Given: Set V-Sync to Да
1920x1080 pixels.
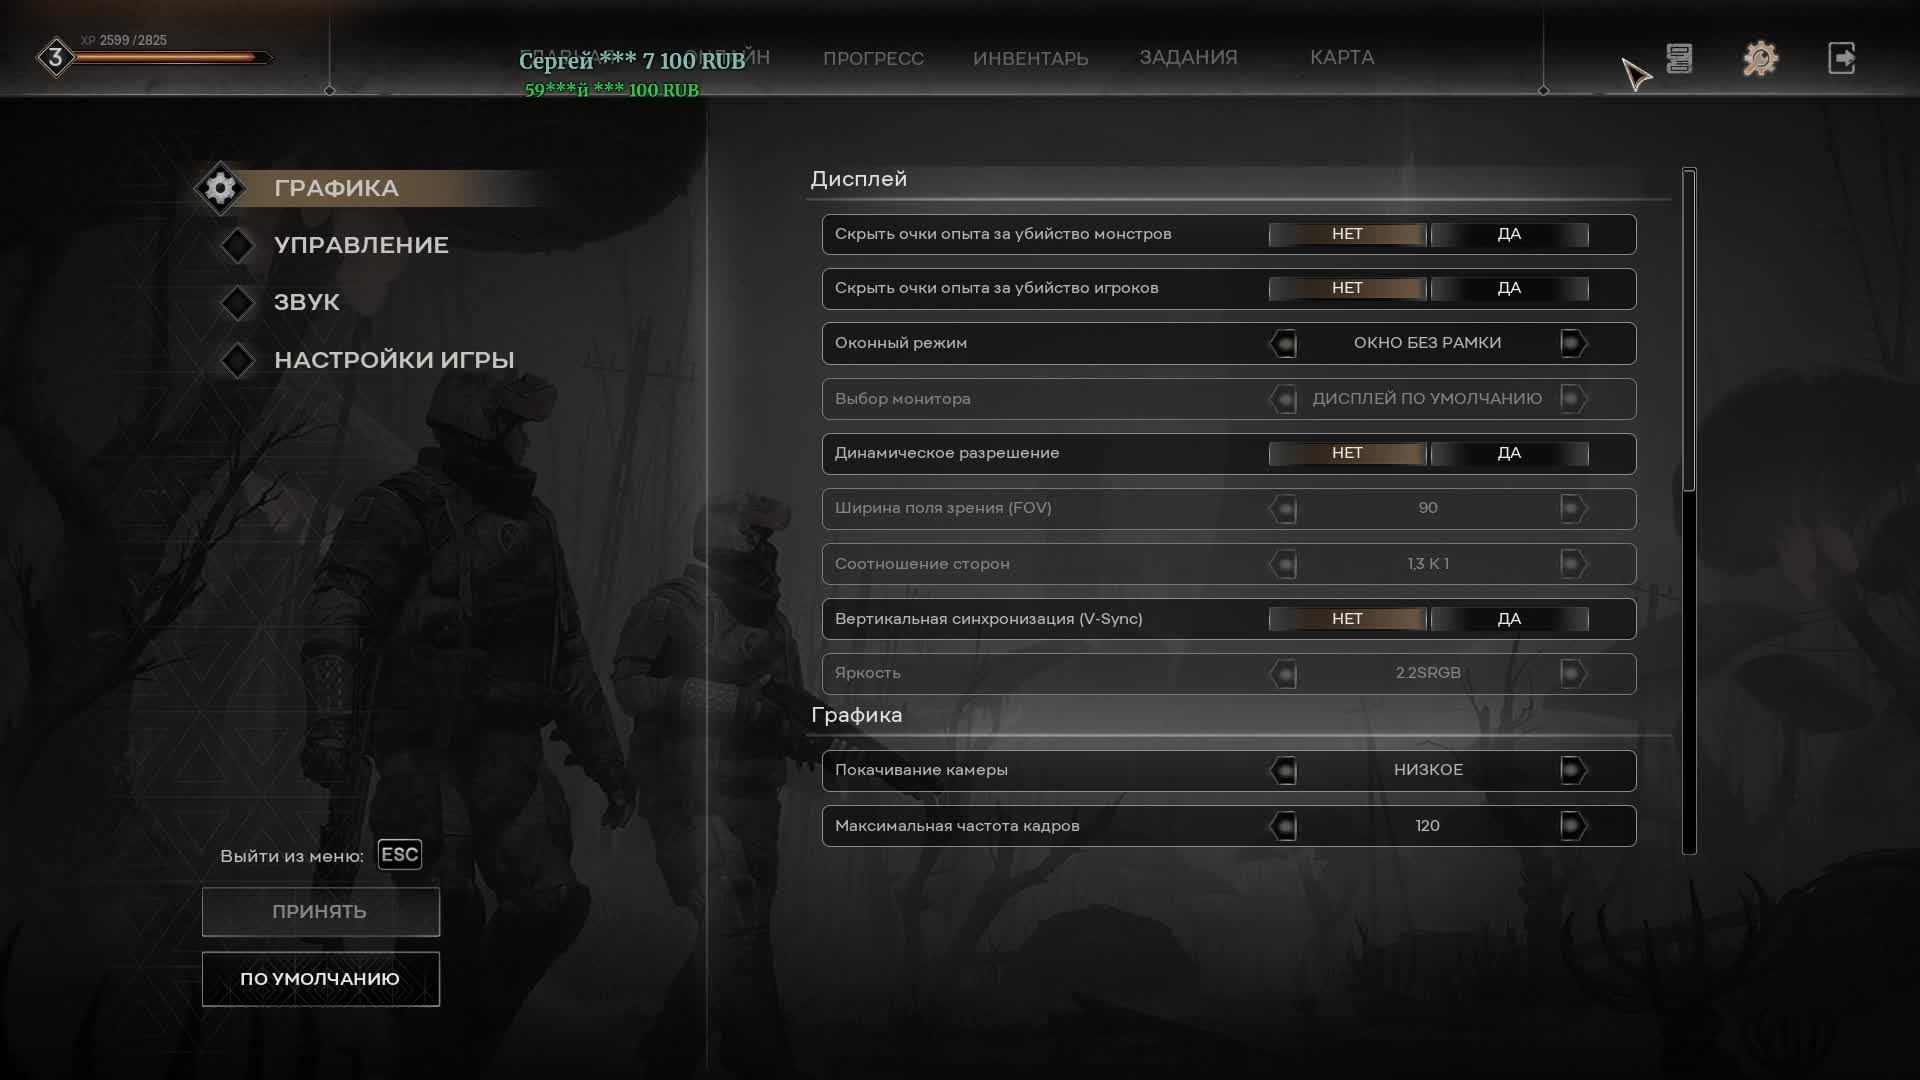Looking at the screenshot, I should 1509,619.
